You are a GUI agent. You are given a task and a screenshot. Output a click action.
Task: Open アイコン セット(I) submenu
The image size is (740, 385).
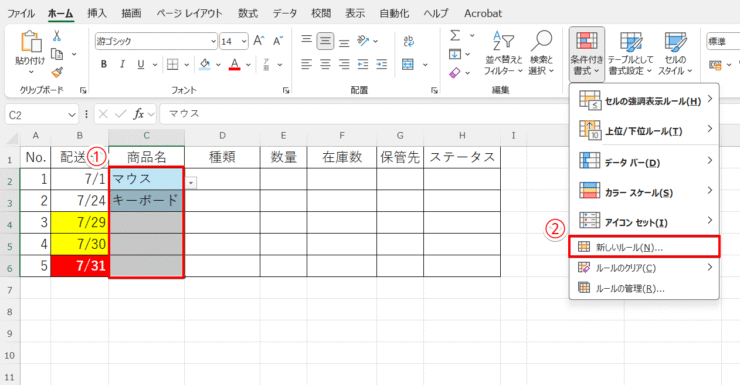pos(644,222)
